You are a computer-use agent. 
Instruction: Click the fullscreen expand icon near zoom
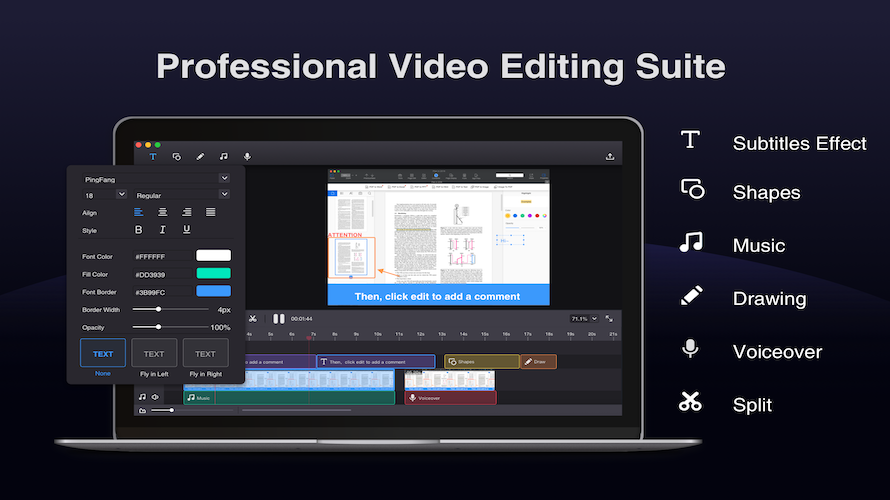click(x=611, y=318)
